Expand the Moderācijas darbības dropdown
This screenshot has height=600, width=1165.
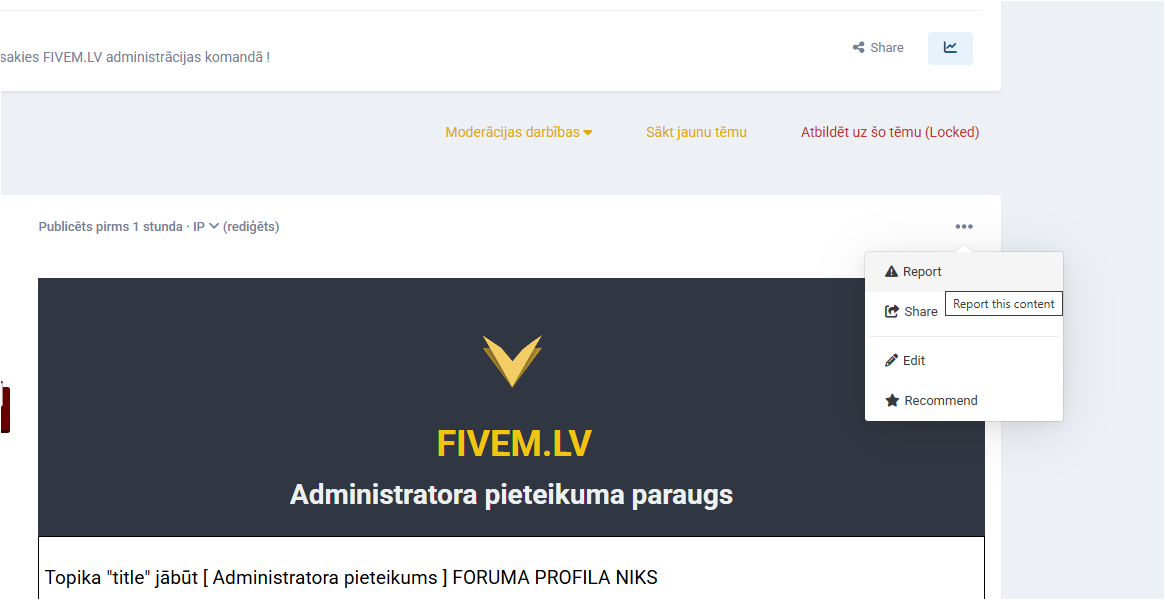pos(519,132)
